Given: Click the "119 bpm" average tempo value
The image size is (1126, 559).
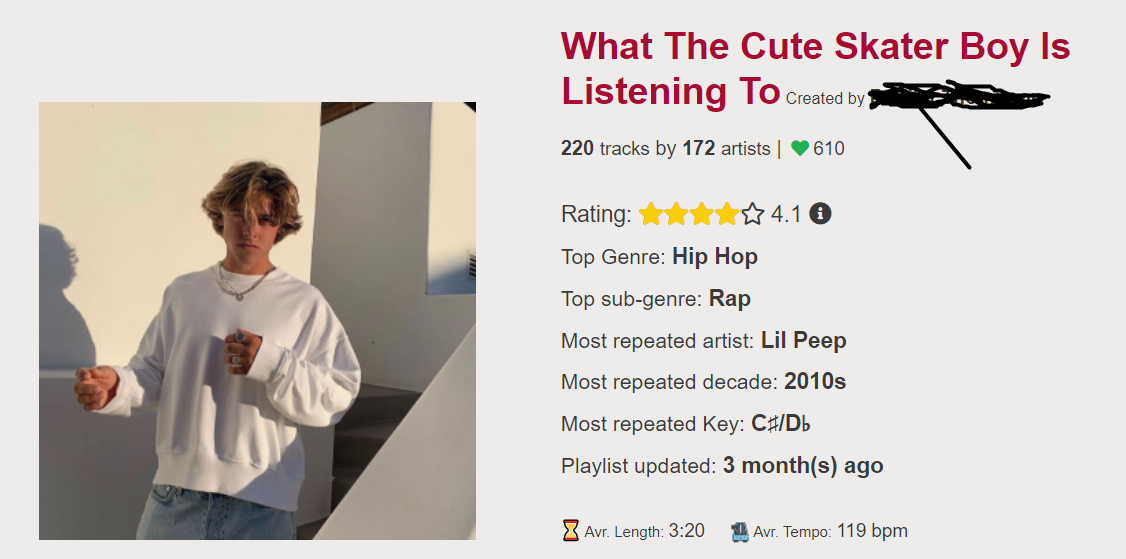Looking at the screenshot, I should tap(872, 531).
